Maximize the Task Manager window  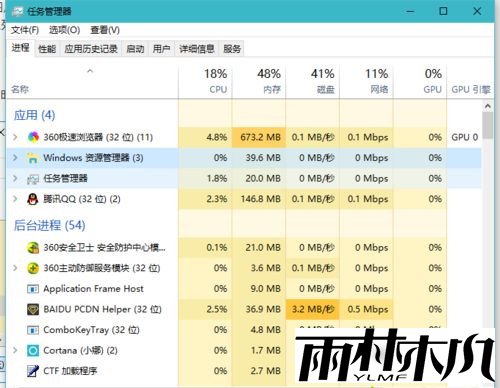coord(443,11)
